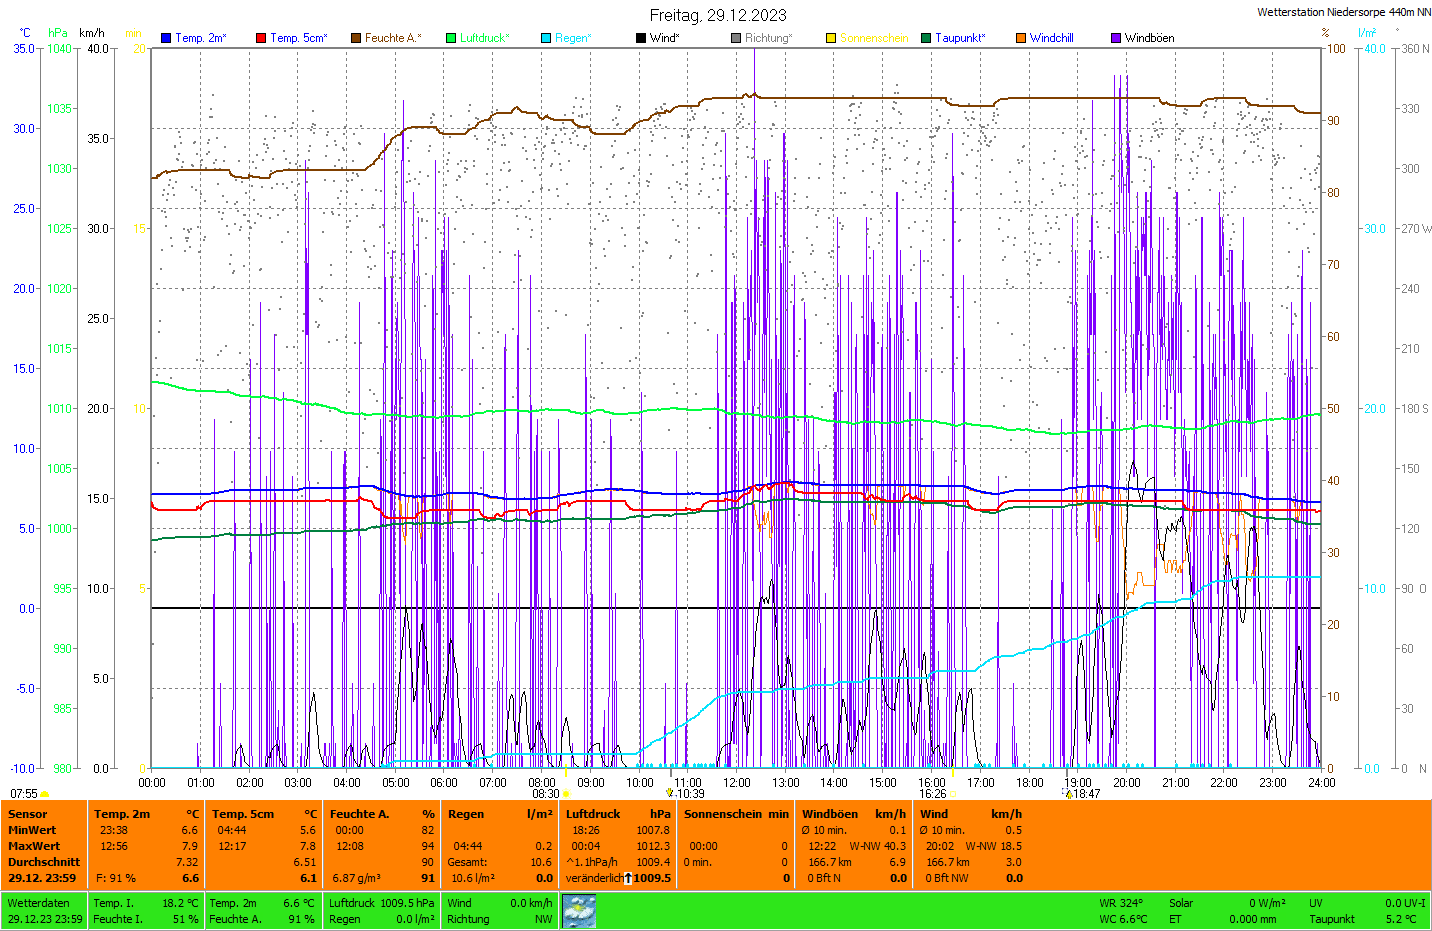
Task: Click the cyan Regen legend square
Action: pos(546,38)
